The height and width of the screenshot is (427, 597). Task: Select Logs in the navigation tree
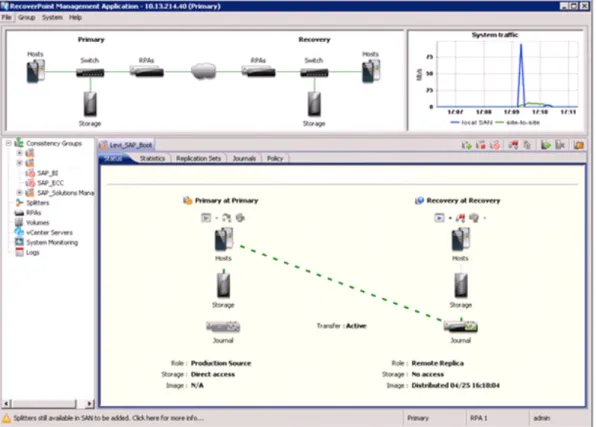pyautogui.click(x=32, y=252)
